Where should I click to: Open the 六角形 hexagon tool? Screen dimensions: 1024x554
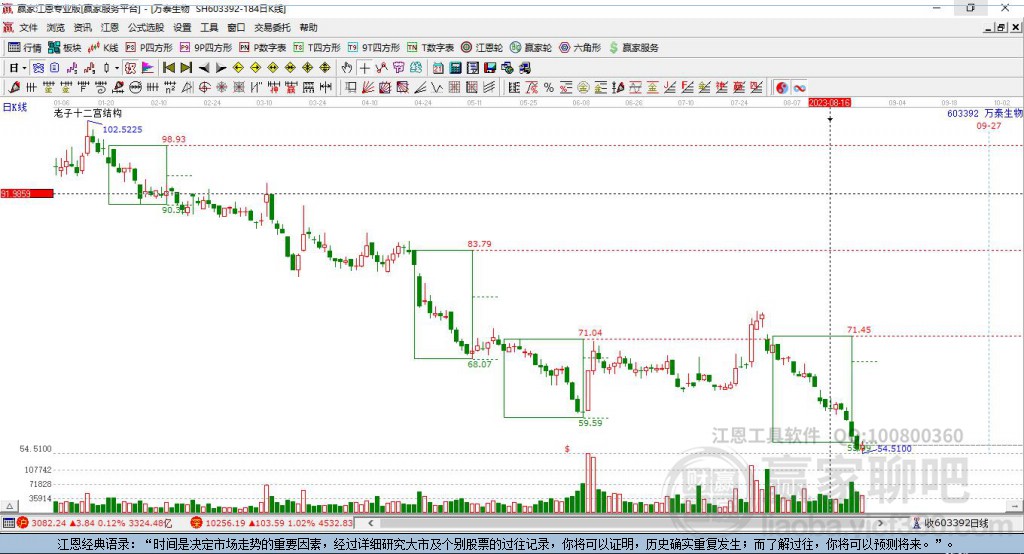tap(580, 48)
